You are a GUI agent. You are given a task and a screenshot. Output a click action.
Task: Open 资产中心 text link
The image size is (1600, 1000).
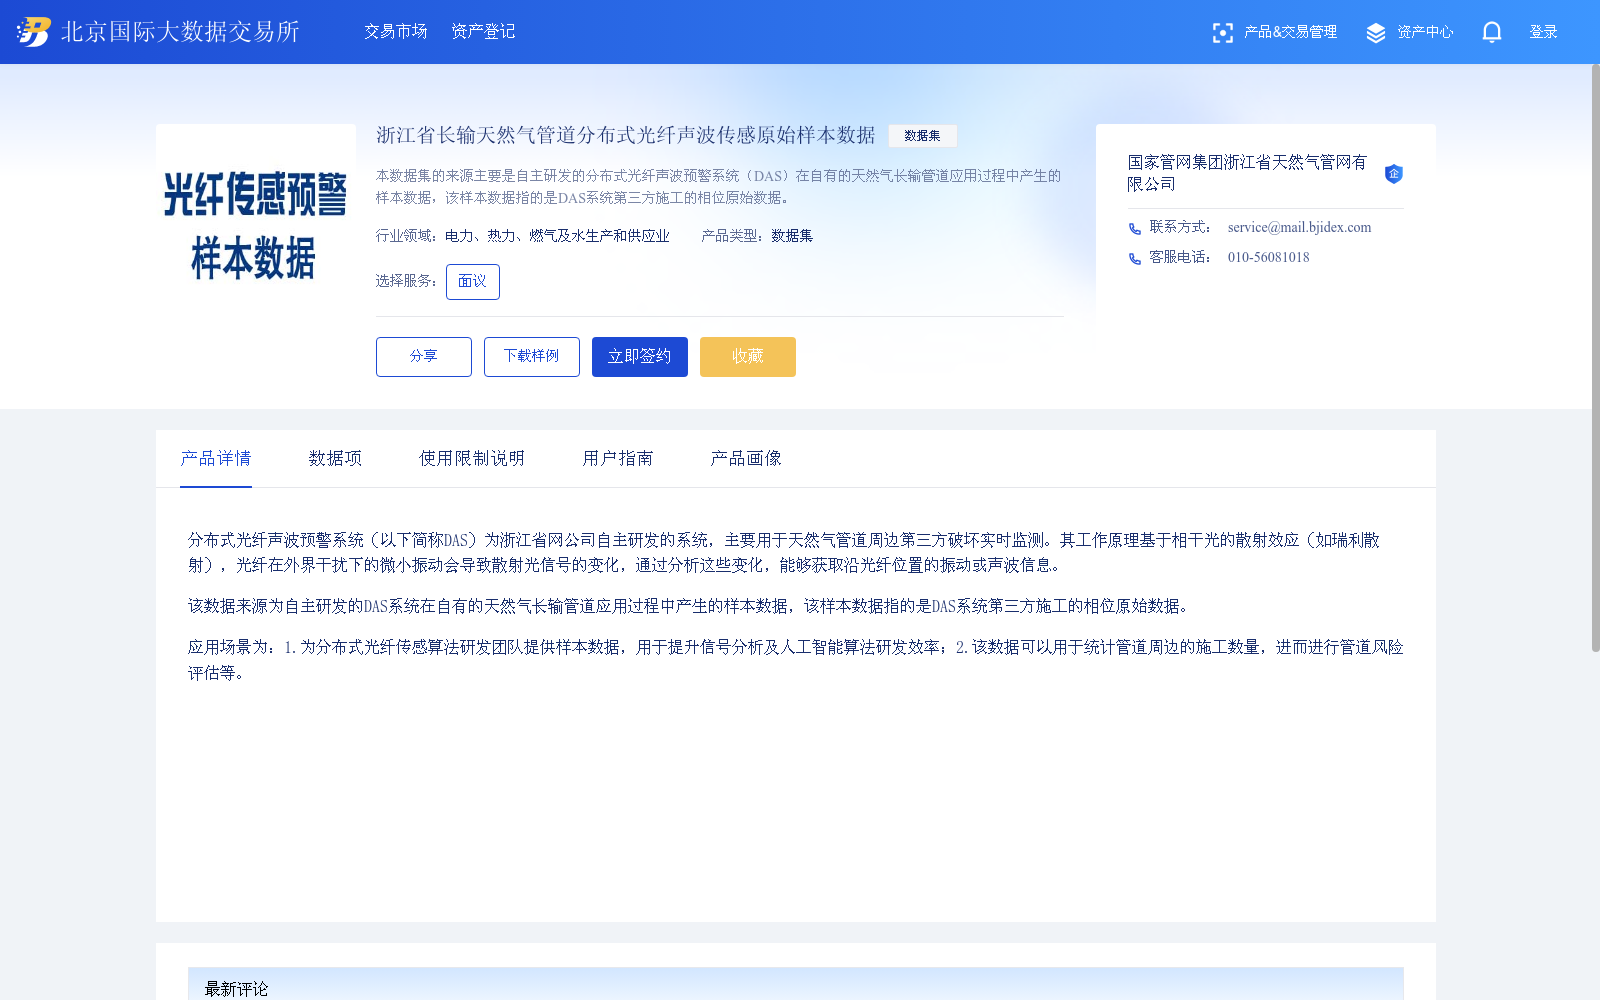tap(1425, 32)
